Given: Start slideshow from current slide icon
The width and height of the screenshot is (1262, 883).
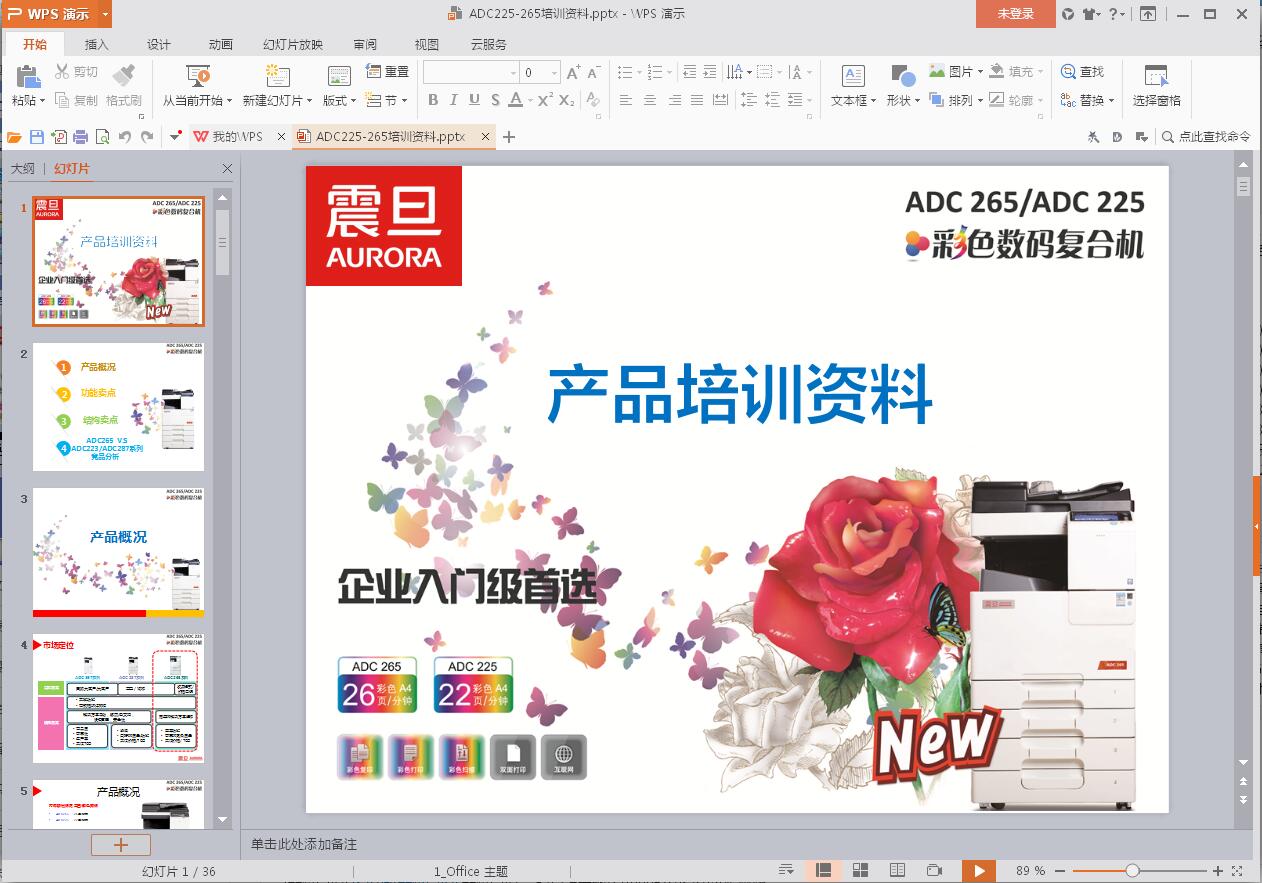Looking at the screenshot, I should pos(198,76).
